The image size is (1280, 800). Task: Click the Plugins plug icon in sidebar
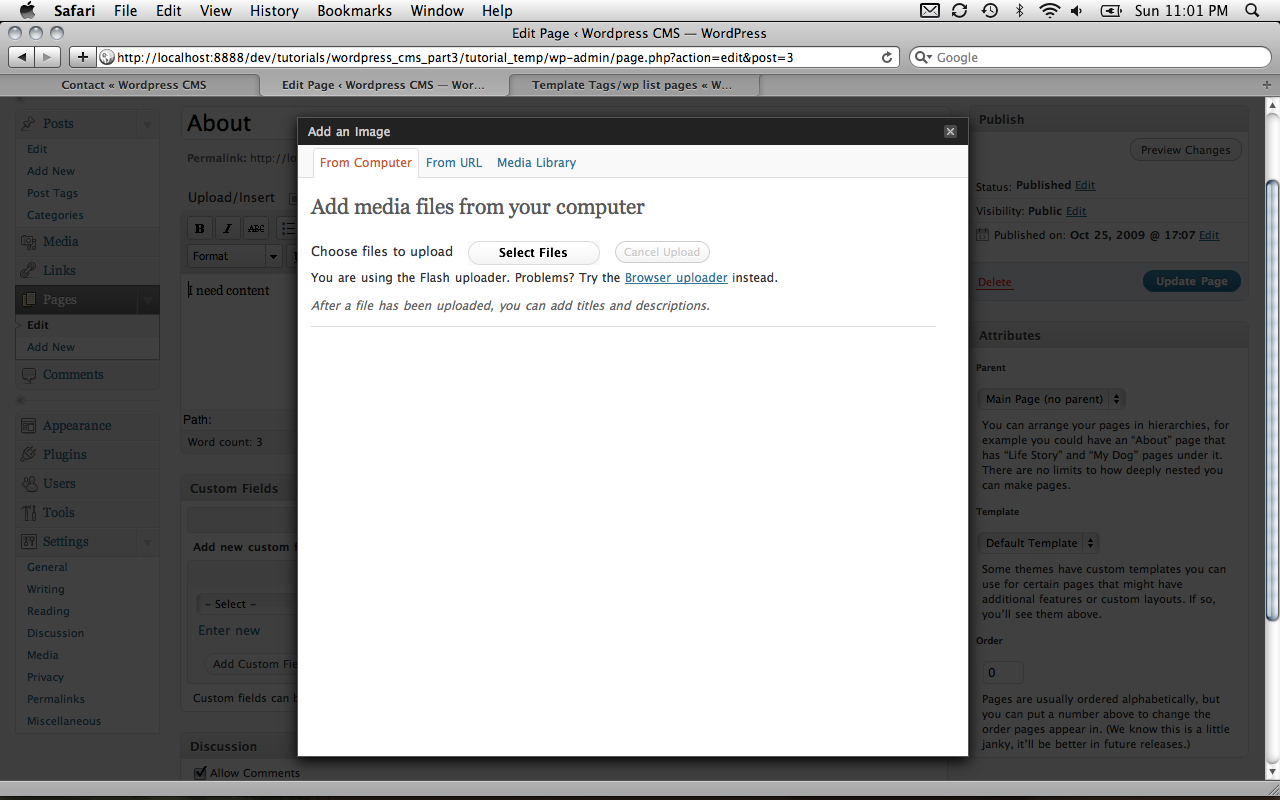click(x=28, y=455)
